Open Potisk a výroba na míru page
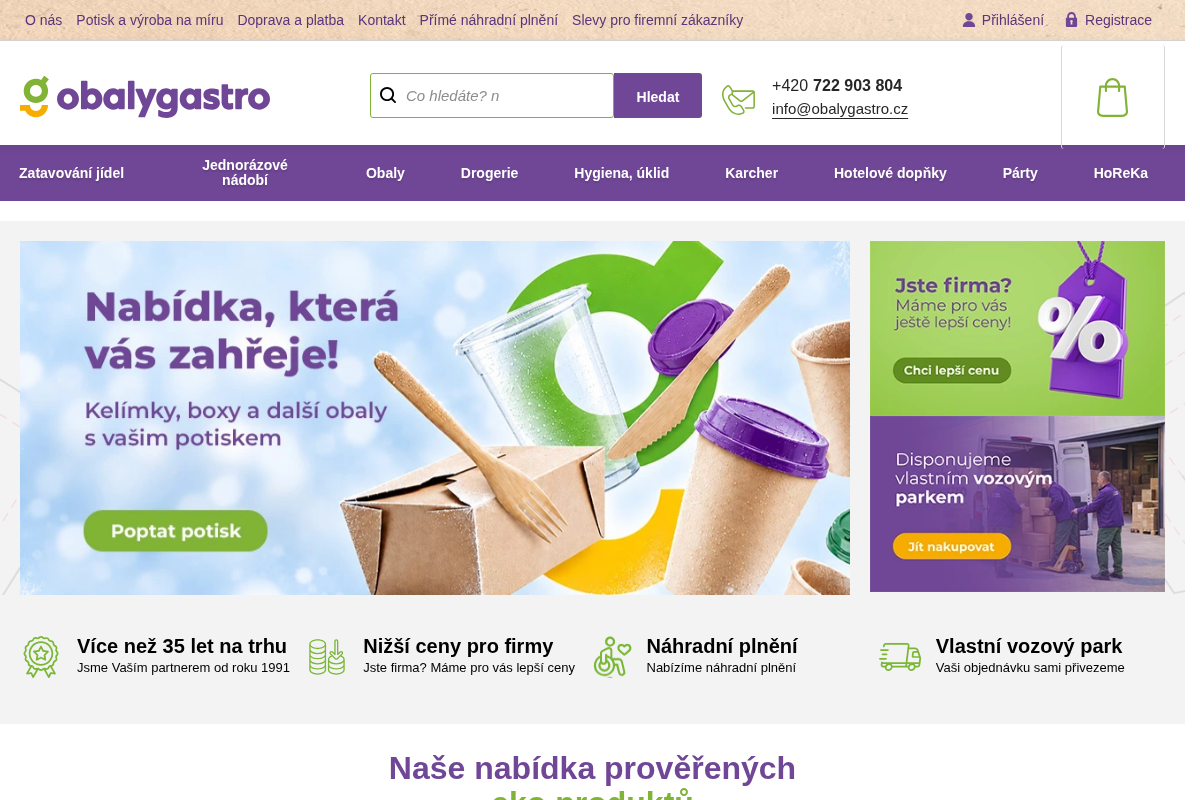Image resolution: width=1200 pixels, height=800 pixels. 150,20
